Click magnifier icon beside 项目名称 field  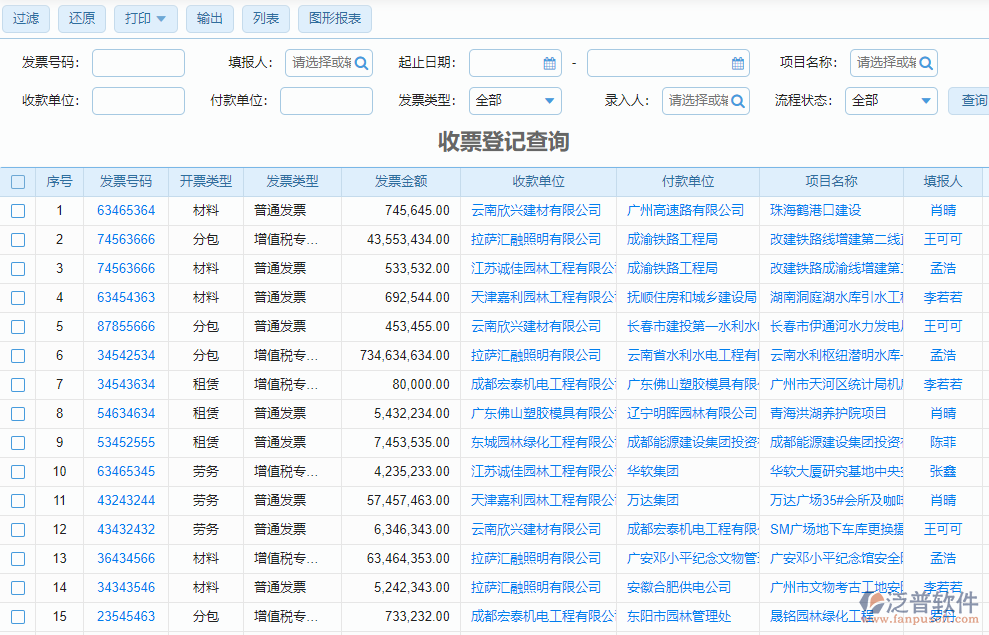(x=927, y=62)
